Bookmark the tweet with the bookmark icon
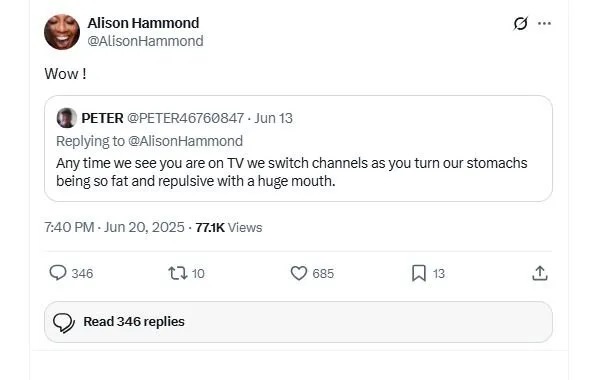The image size is (595, 380). pos(419,273)
